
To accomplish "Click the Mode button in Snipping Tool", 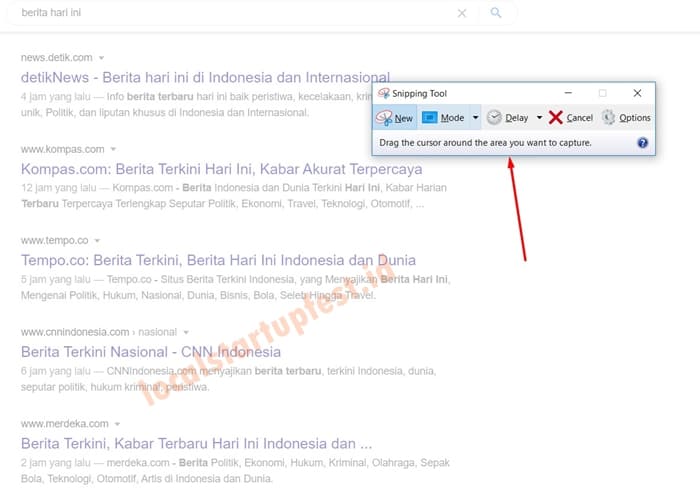I will click(x=443, y=118).
